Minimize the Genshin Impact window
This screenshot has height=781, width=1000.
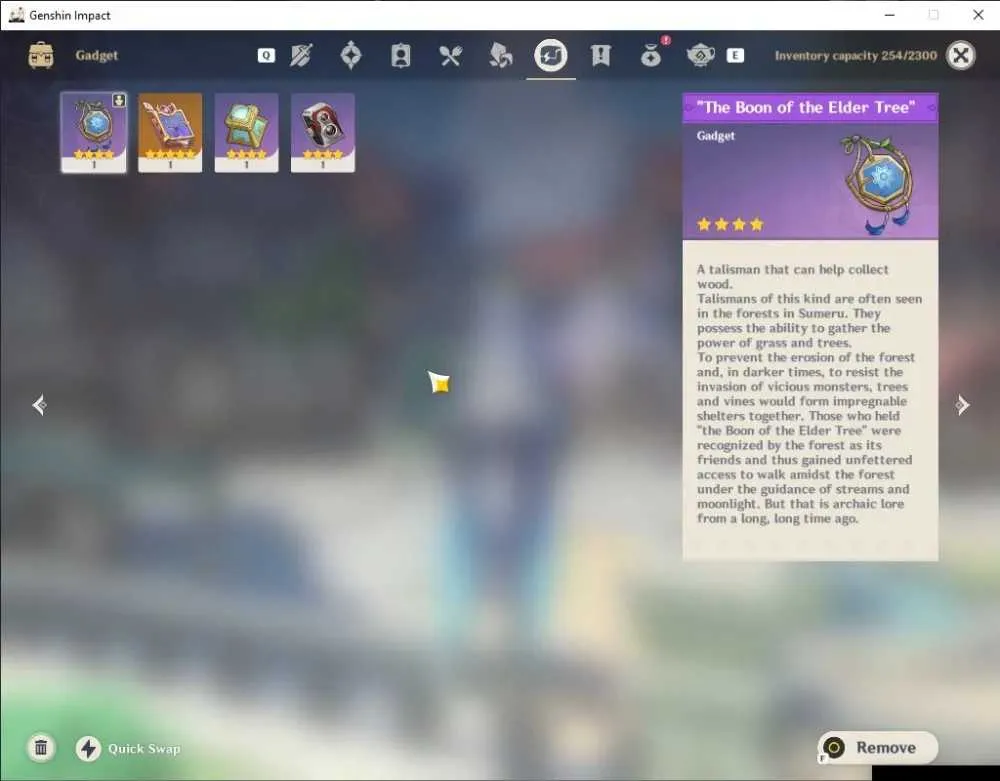point(890,15)
